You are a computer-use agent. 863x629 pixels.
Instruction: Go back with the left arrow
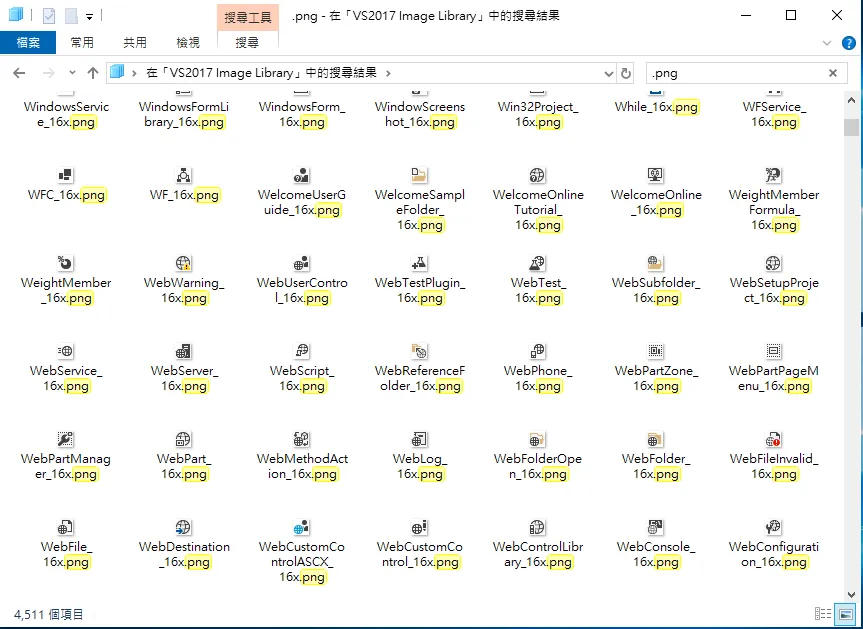[19, 73]
